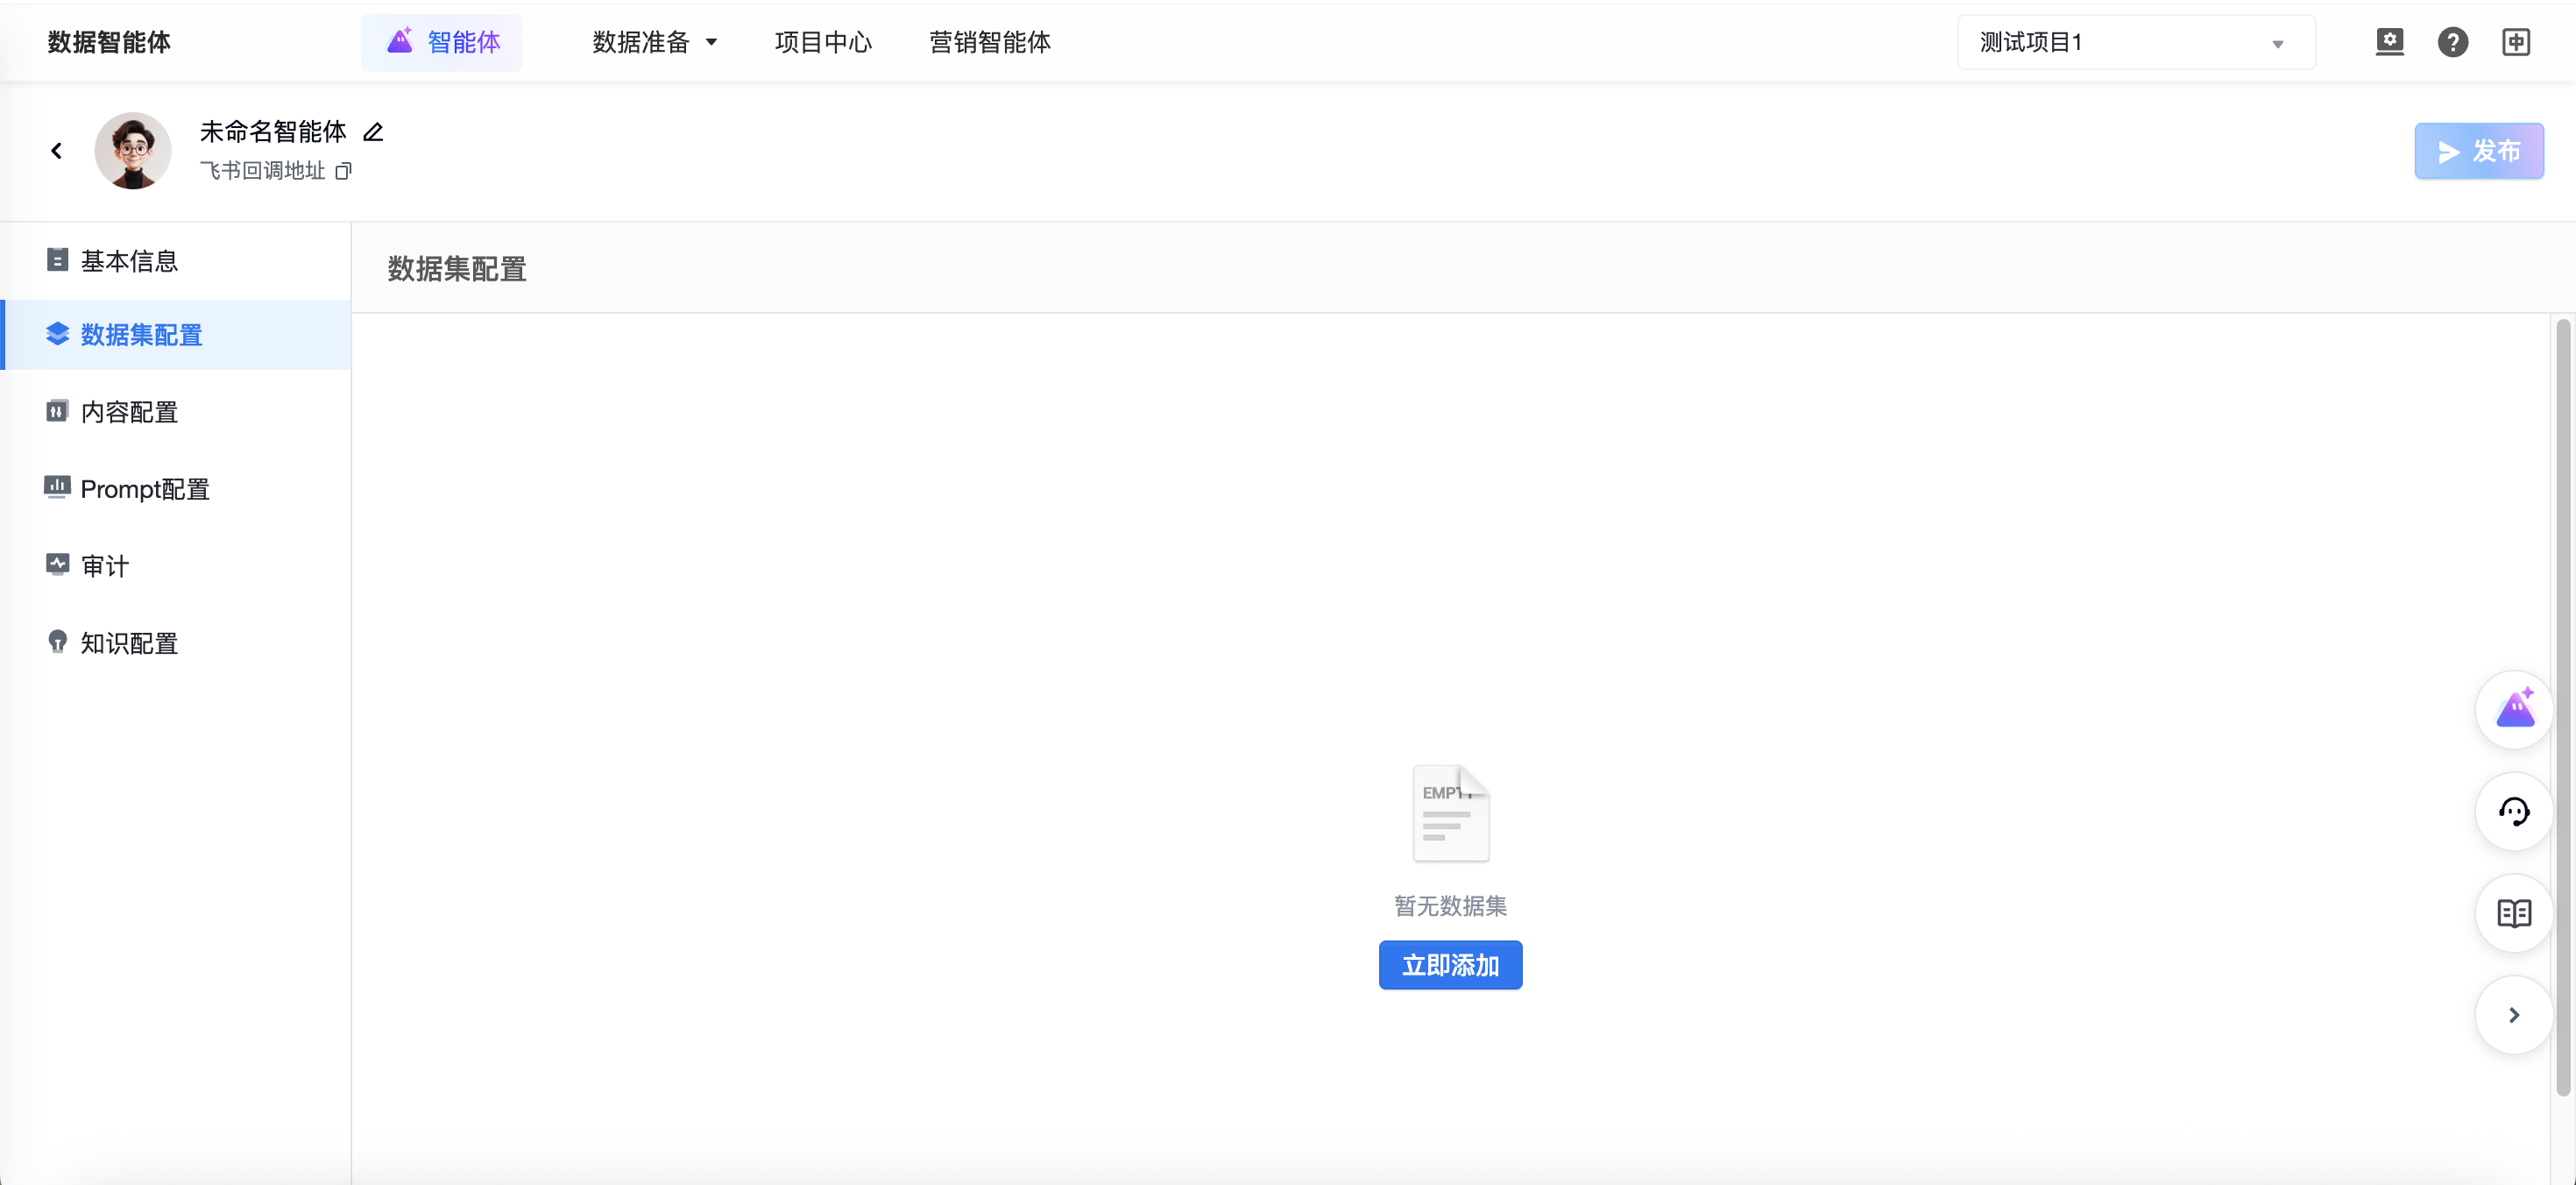
Task: Select Prompt配置 in the sidebar
Action: 145,489
